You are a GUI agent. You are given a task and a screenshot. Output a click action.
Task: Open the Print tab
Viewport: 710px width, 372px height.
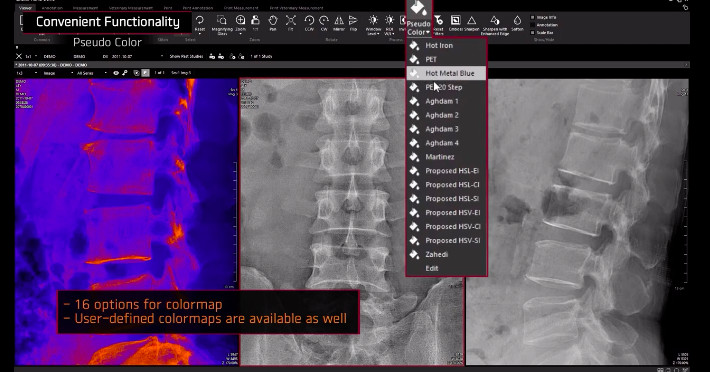pyautogui.click(x=168, y=8)
